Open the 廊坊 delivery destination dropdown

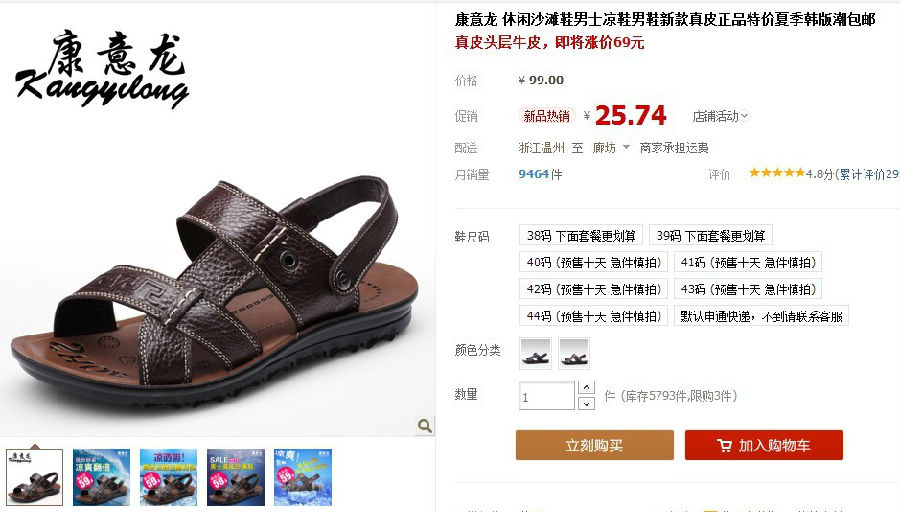611,148
